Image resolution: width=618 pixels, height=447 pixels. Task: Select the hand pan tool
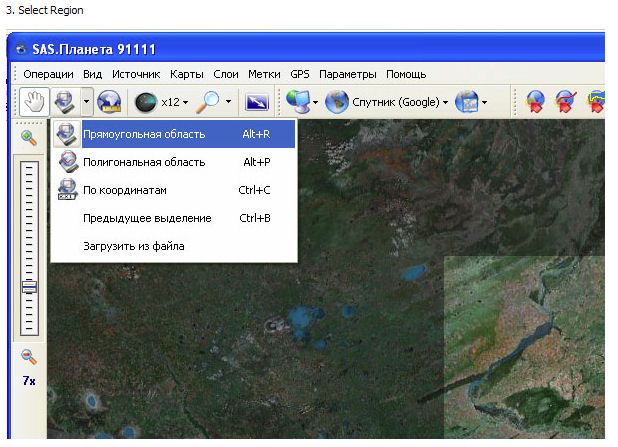33,101
